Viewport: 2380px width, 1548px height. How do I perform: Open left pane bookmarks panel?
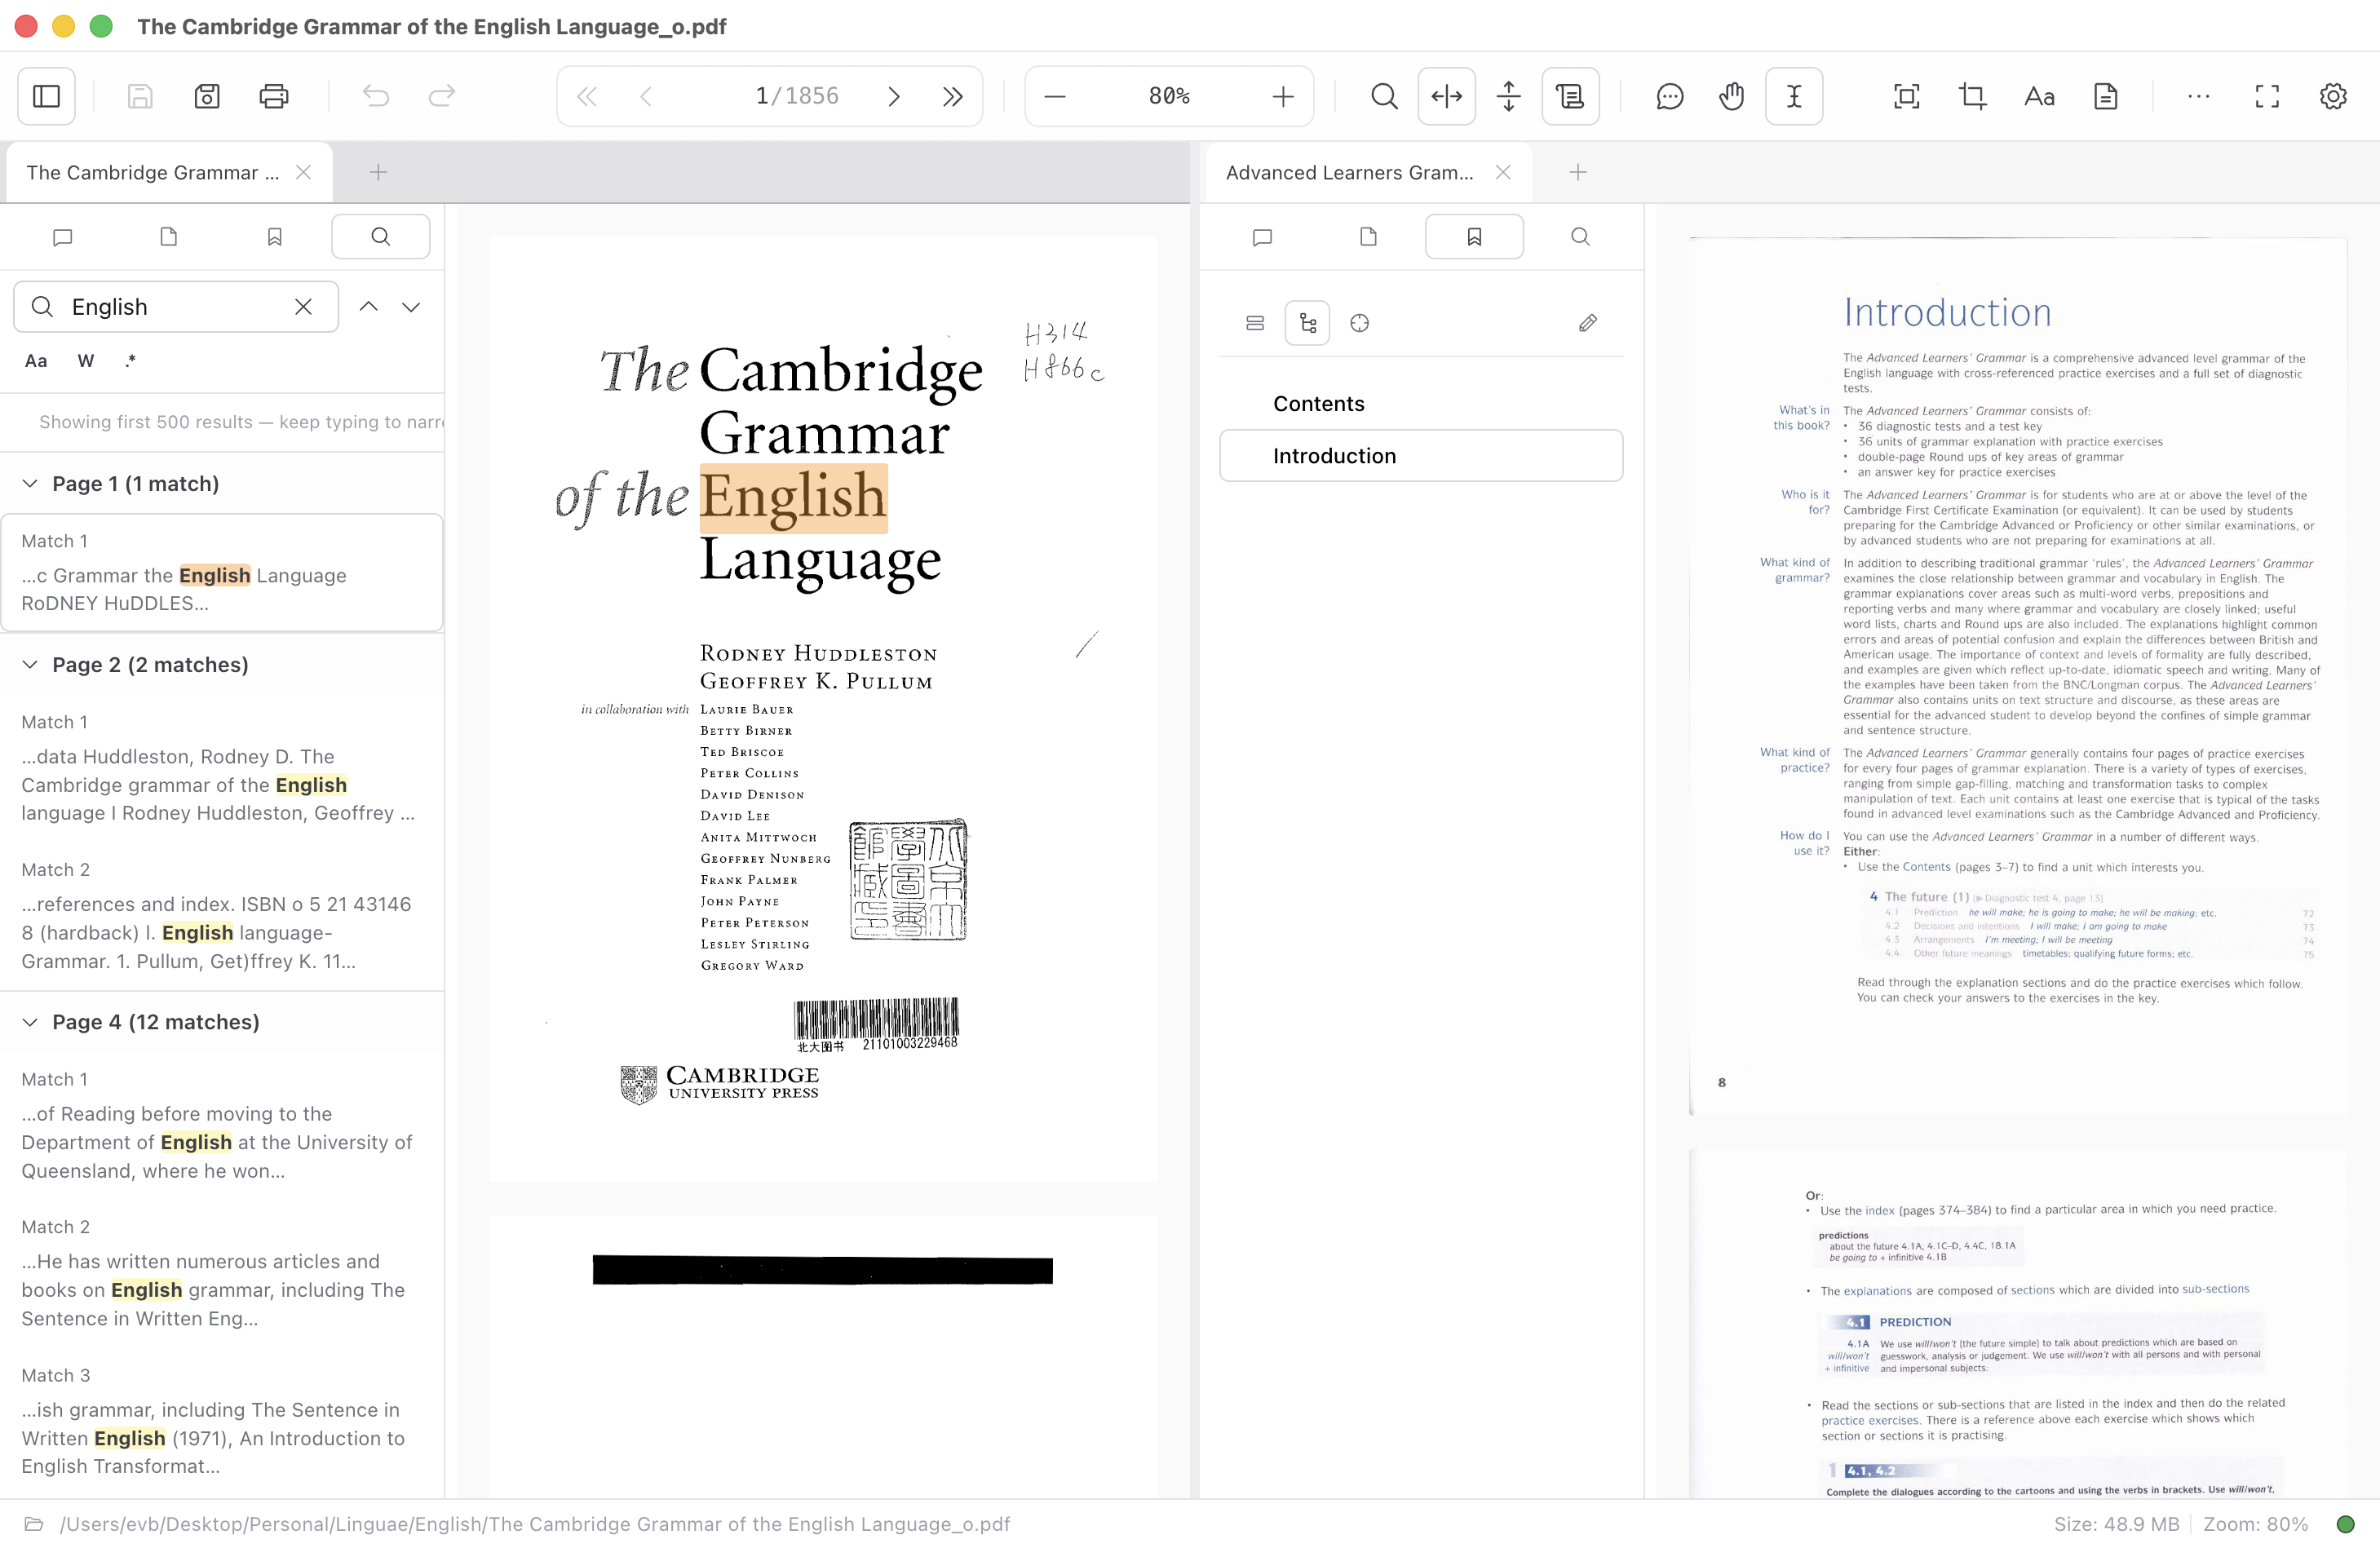[275, 237]
